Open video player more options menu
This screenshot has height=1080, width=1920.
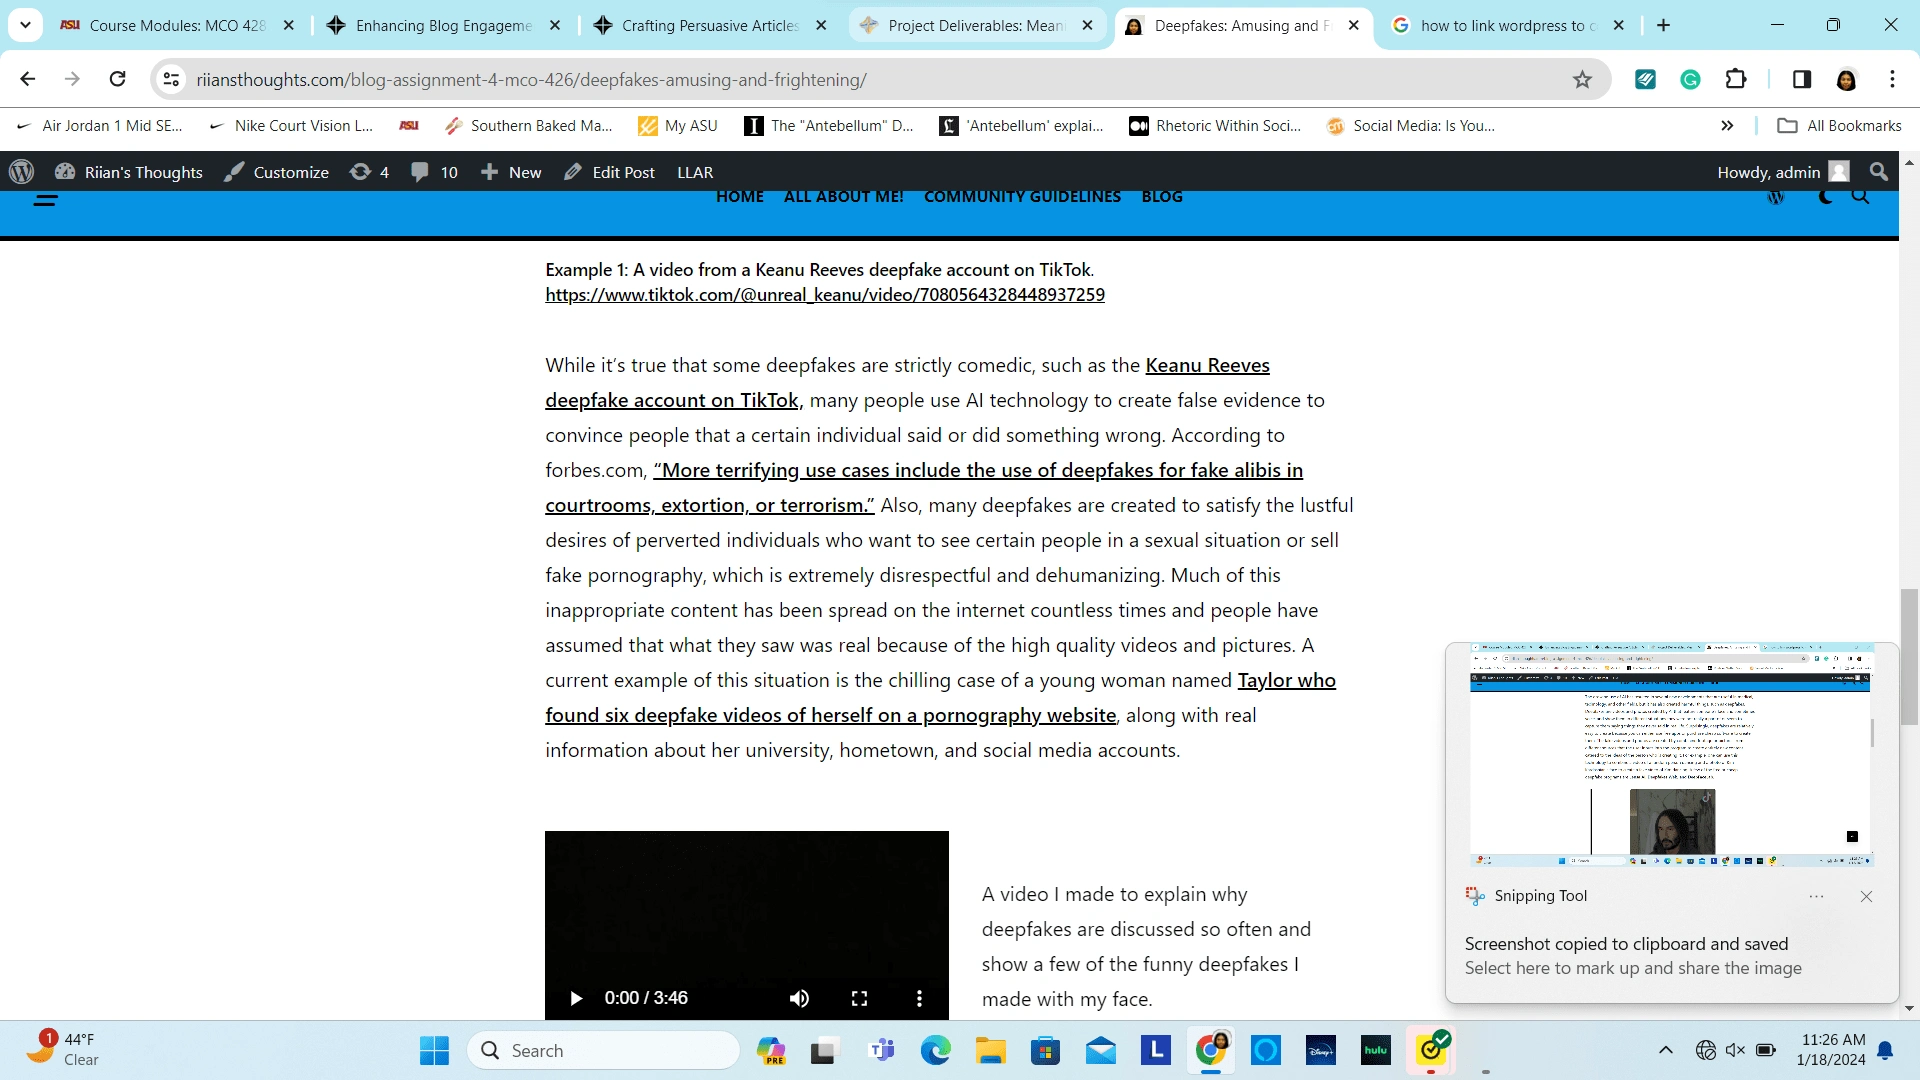pyautogui.click(x=919, y=998)
